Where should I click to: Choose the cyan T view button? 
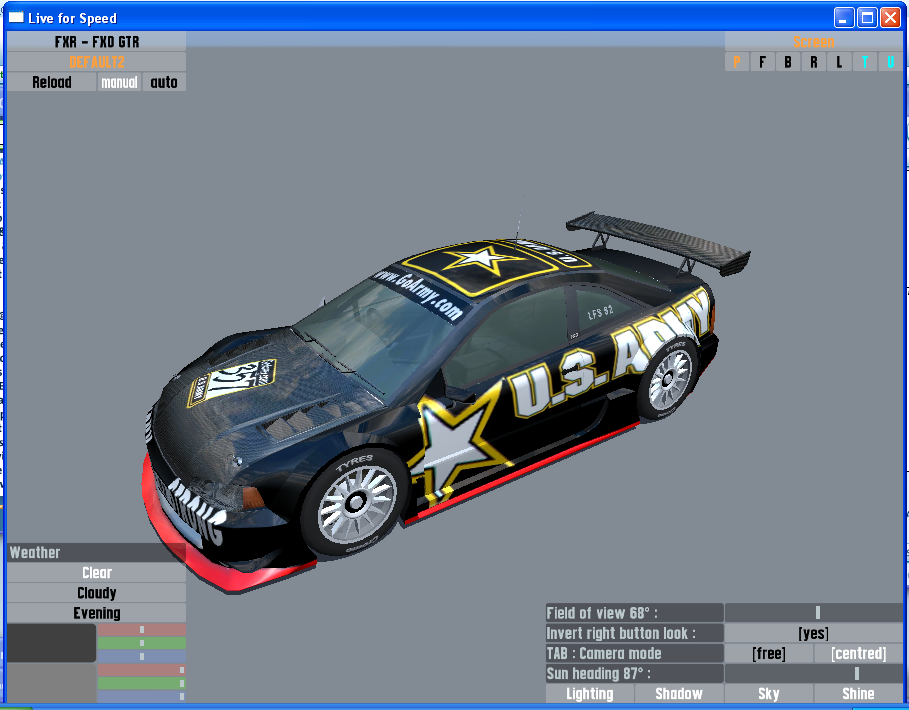pyautogui.click(x=864, y=62)
